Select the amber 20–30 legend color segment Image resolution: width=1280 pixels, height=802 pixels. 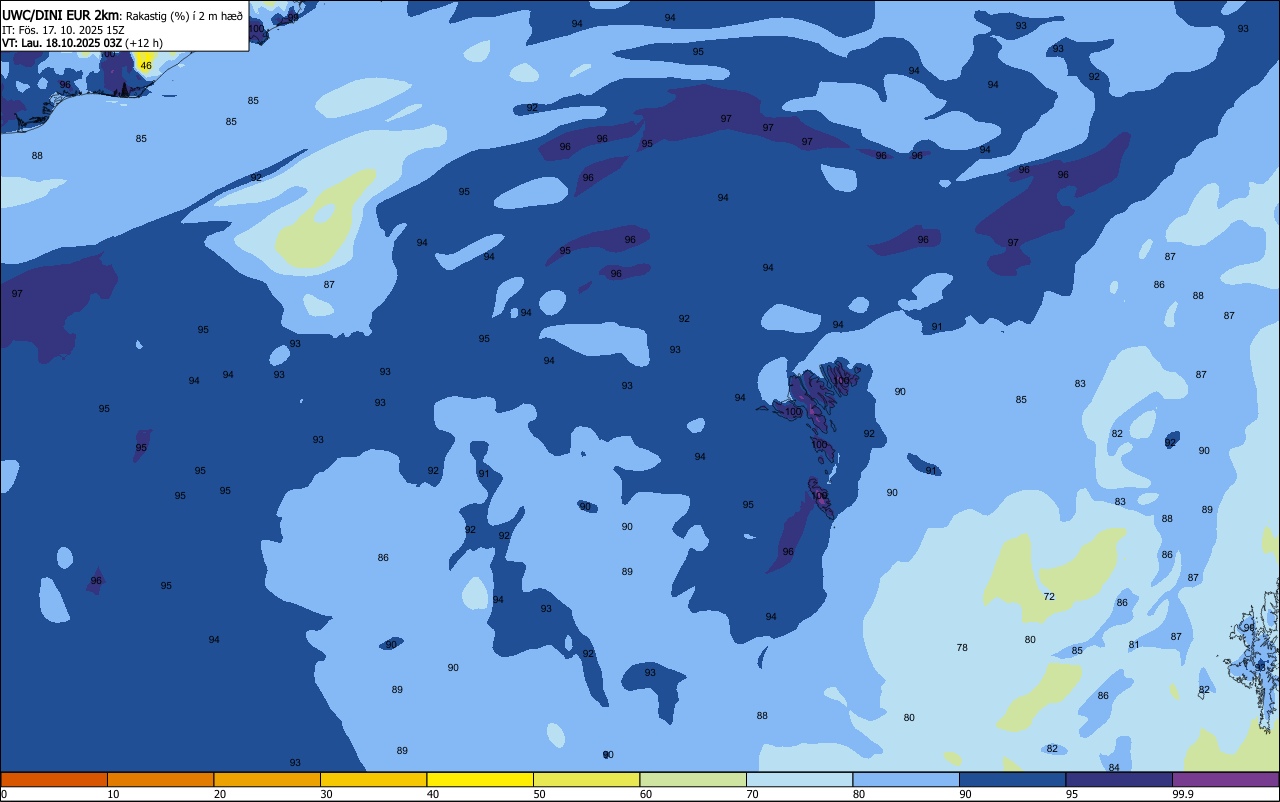(x=267, y=779)
